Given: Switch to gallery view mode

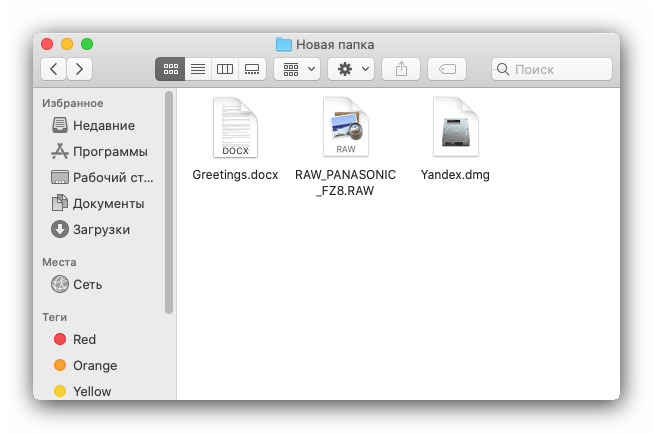Looking at the screenshot, I should coord(252,69).
